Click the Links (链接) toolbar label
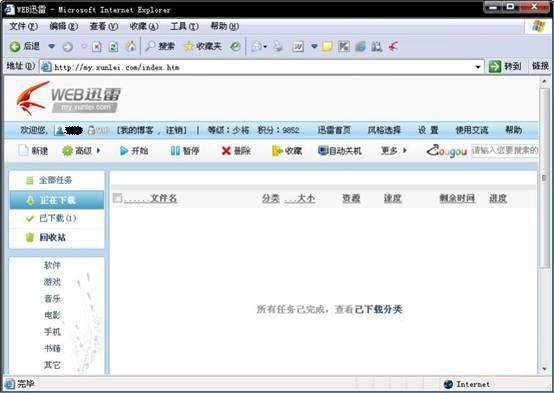The width and height of the screenshot is (554, 393). coord(540,66)
